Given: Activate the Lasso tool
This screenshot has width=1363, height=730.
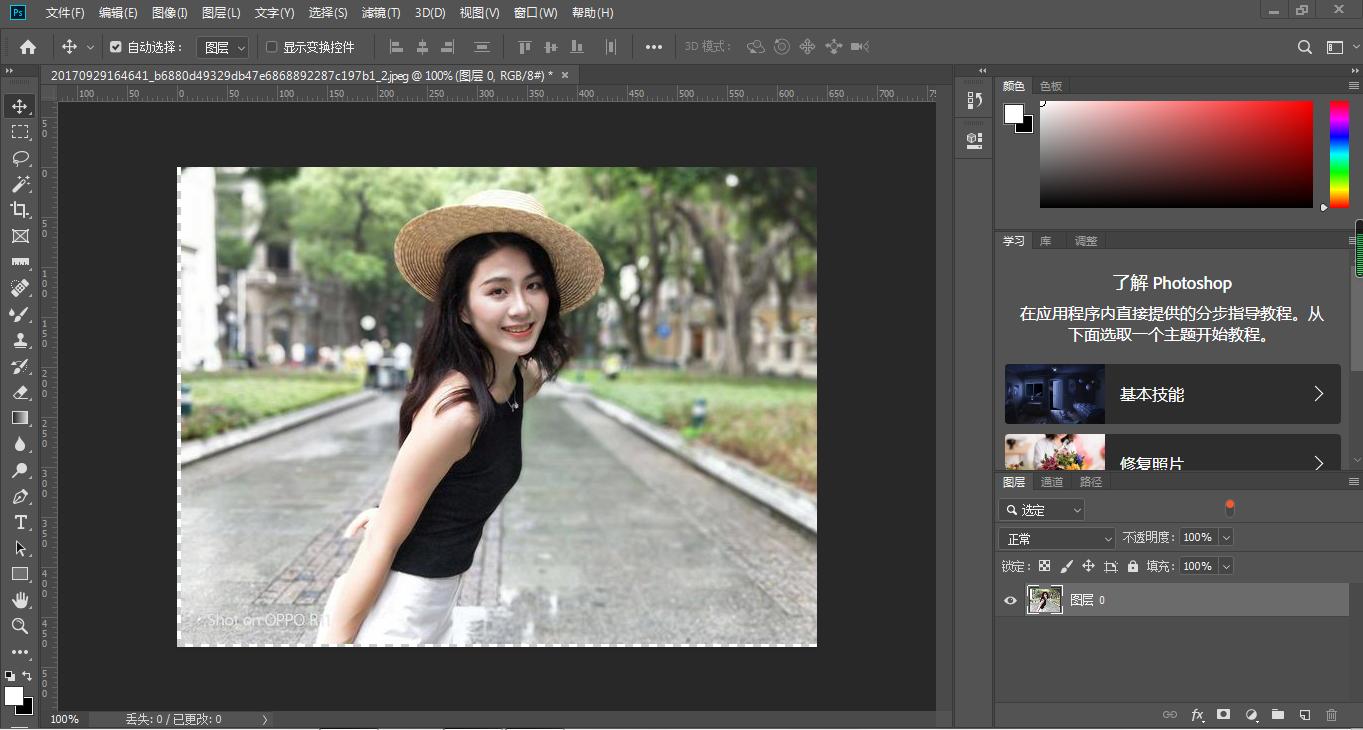Looking at the screenshot, I should click(x=20, y=158).
